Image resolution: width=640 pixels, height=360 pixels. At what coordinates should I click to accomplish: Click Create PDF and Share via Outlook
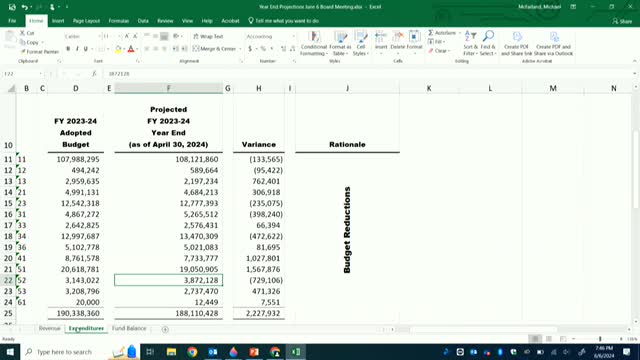(553, 43)
